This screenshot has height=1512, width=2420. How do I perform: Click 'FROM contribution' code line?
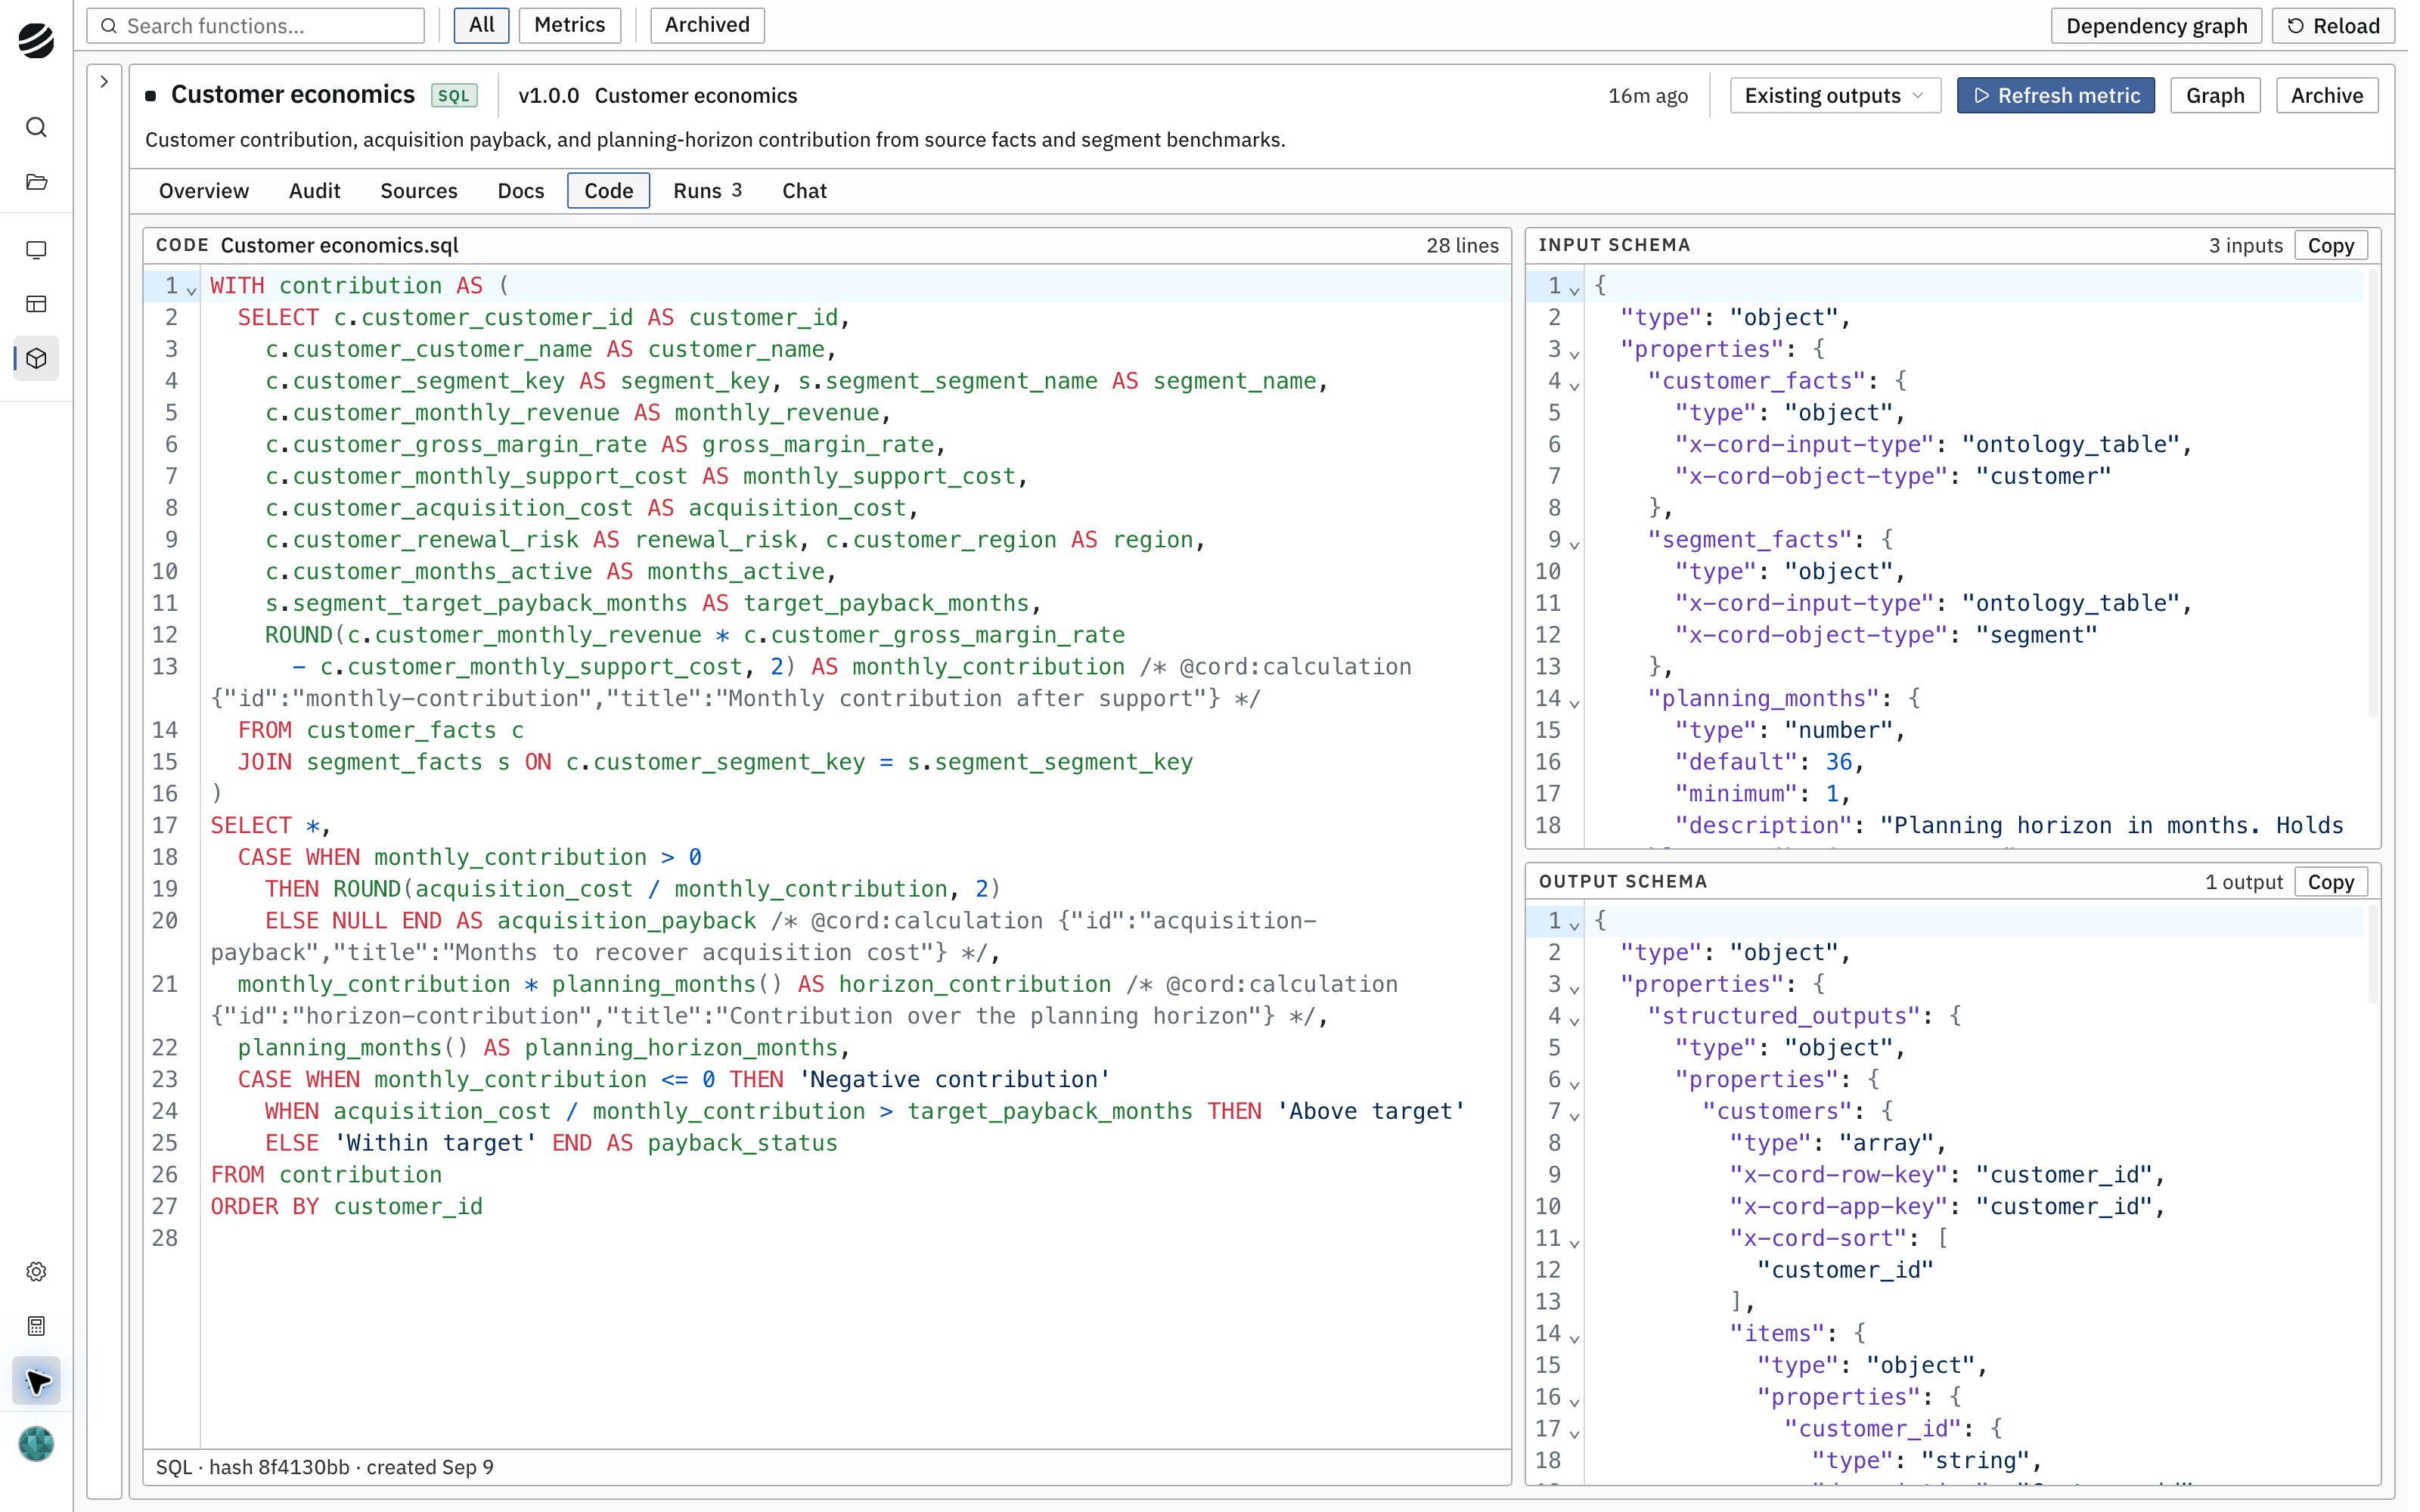tap(326, 1175)
